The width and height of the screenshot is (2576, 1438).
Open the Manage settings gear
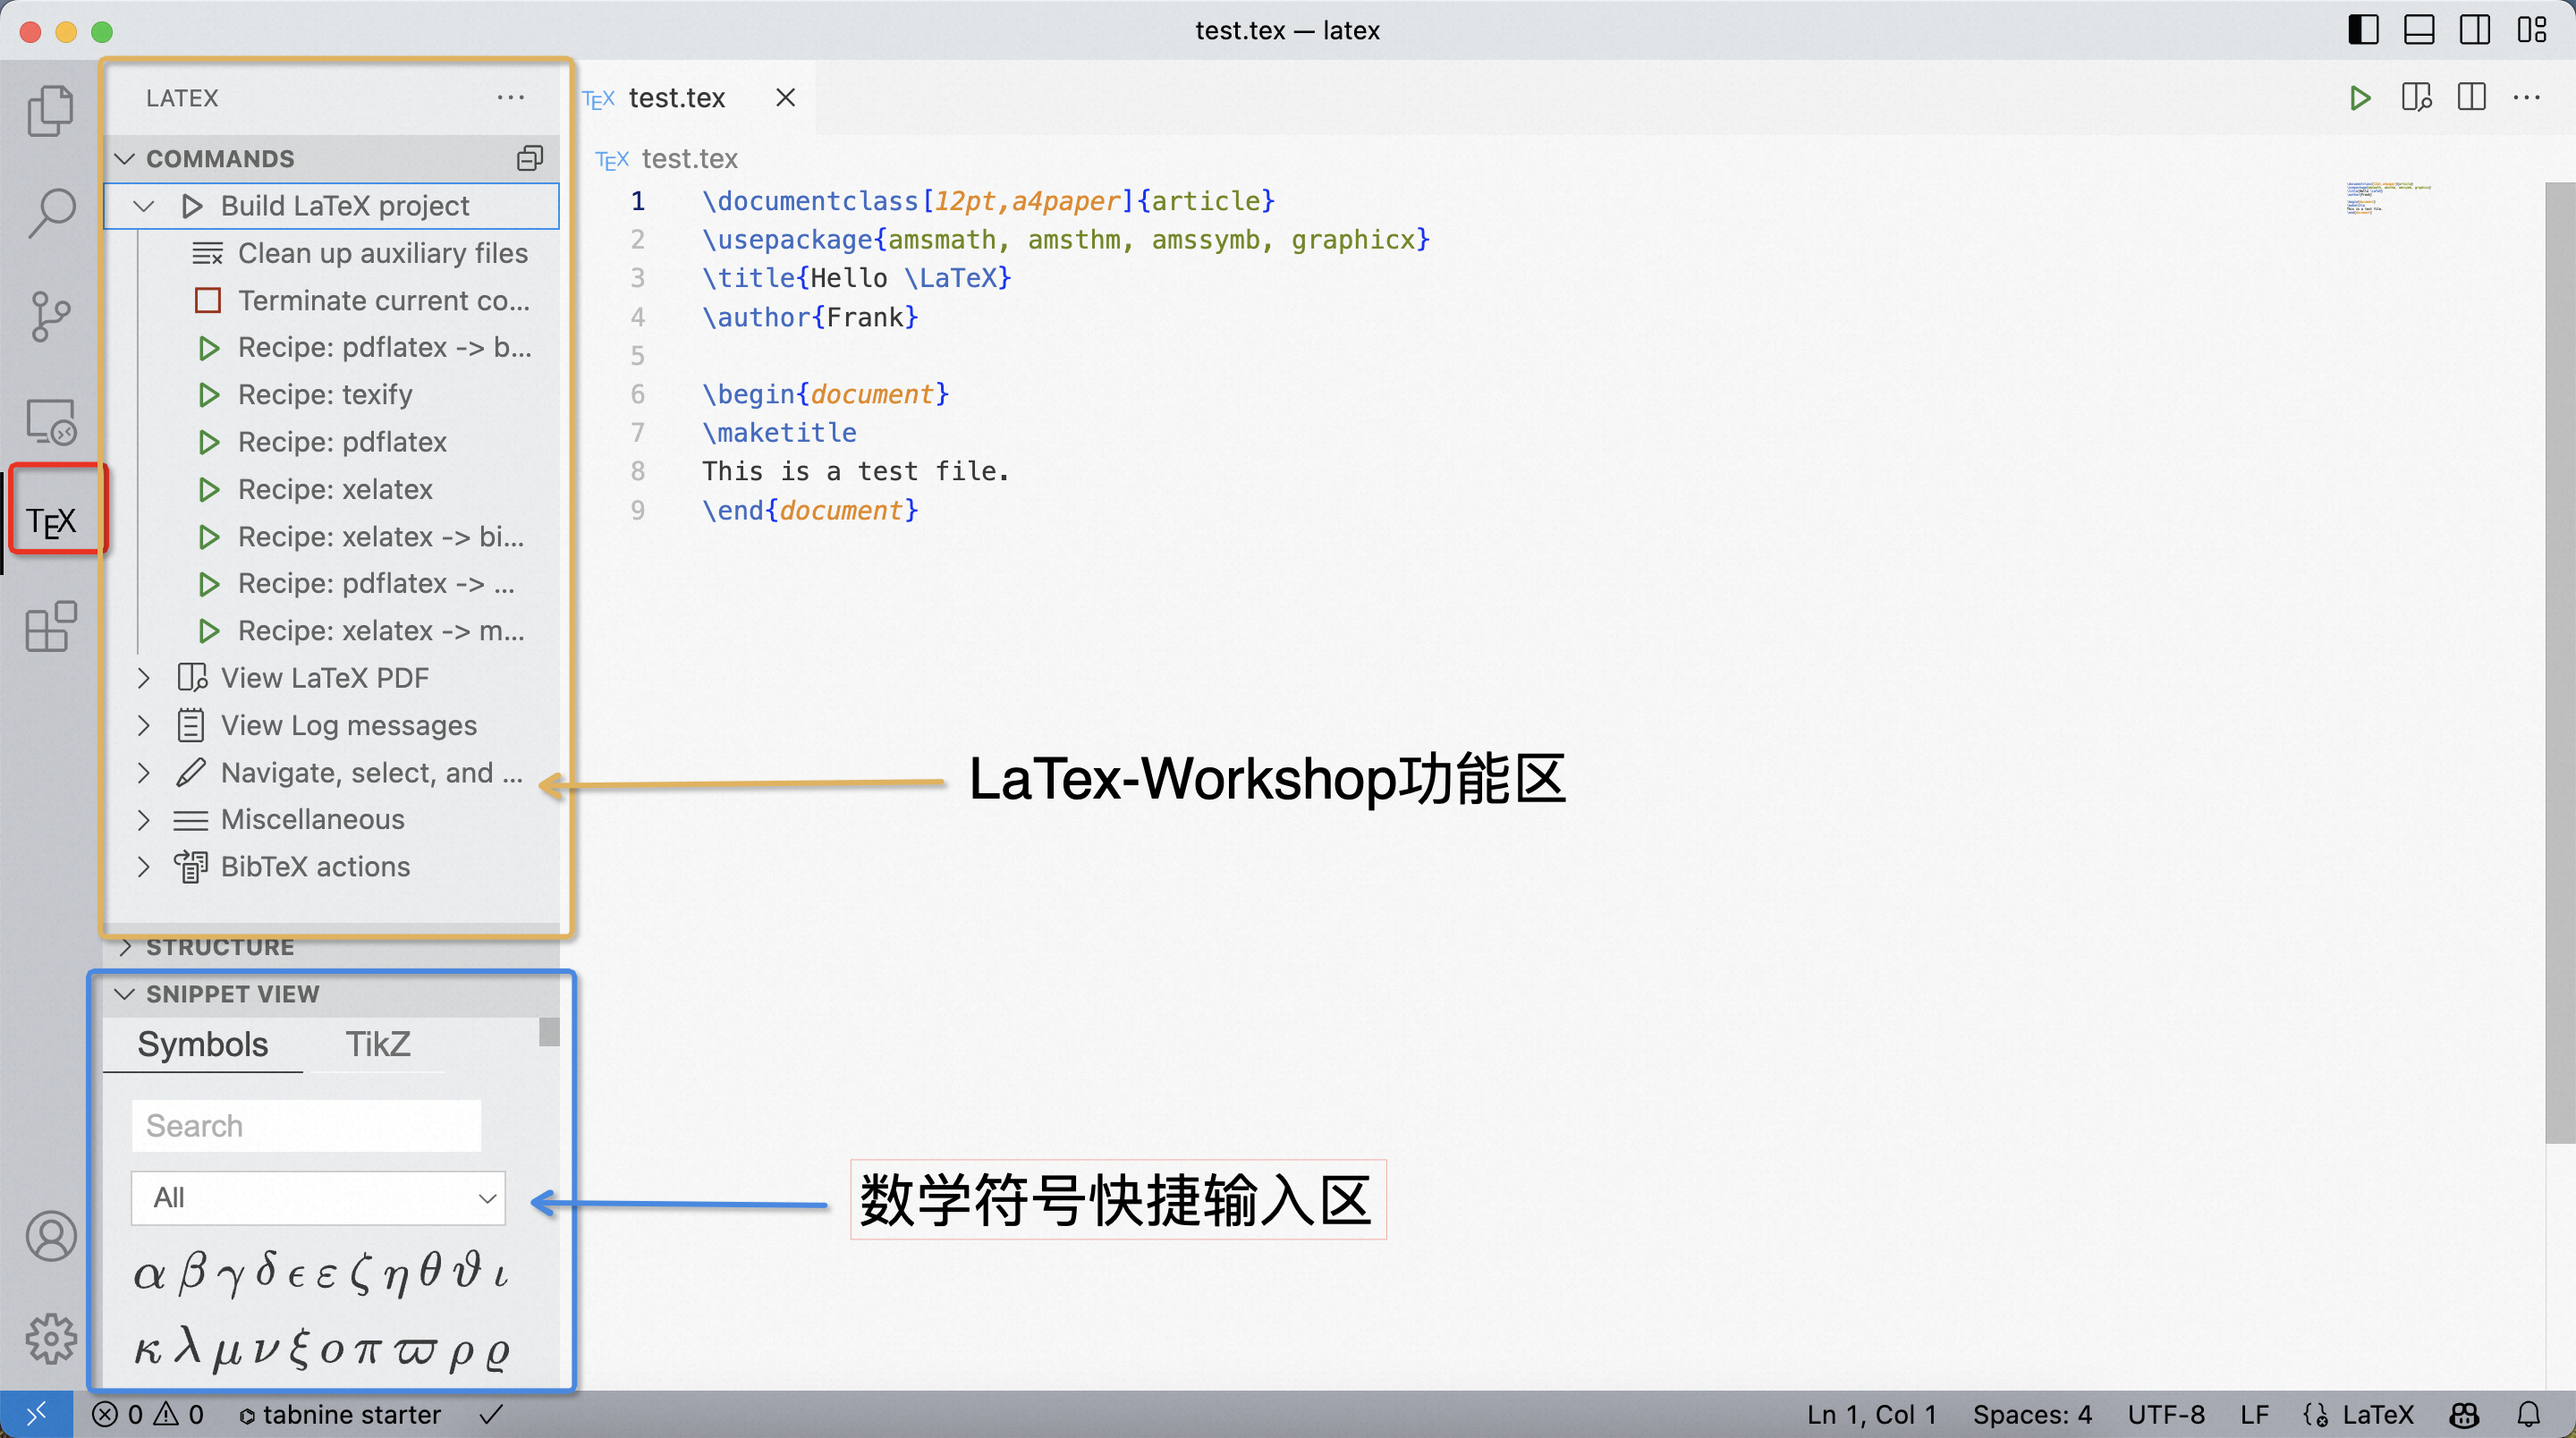click(51, 1338)
